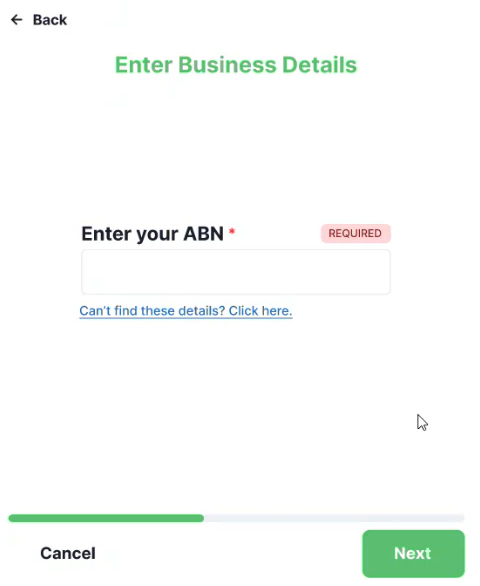Click the word "Details" in the green heading
The height and width of the screenshot is (586, 480).
[x=320, y=65]
